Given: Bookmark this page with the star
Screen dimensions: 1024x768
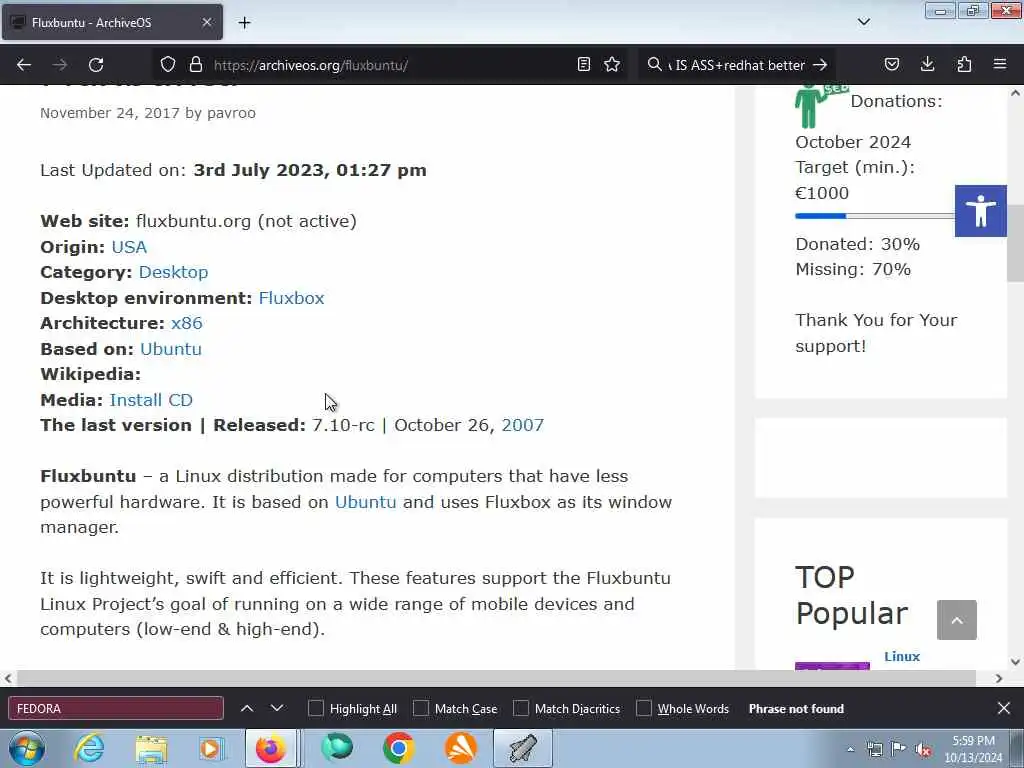Looking at the screenshot, I should click(612, 65).
